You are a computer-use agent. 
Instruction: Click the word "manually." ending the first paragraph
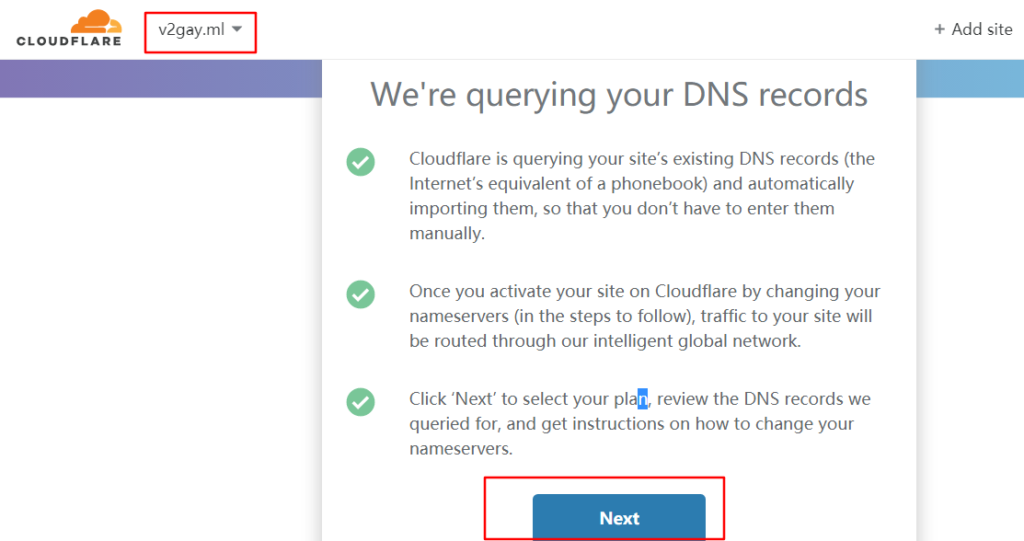[446, 234]
